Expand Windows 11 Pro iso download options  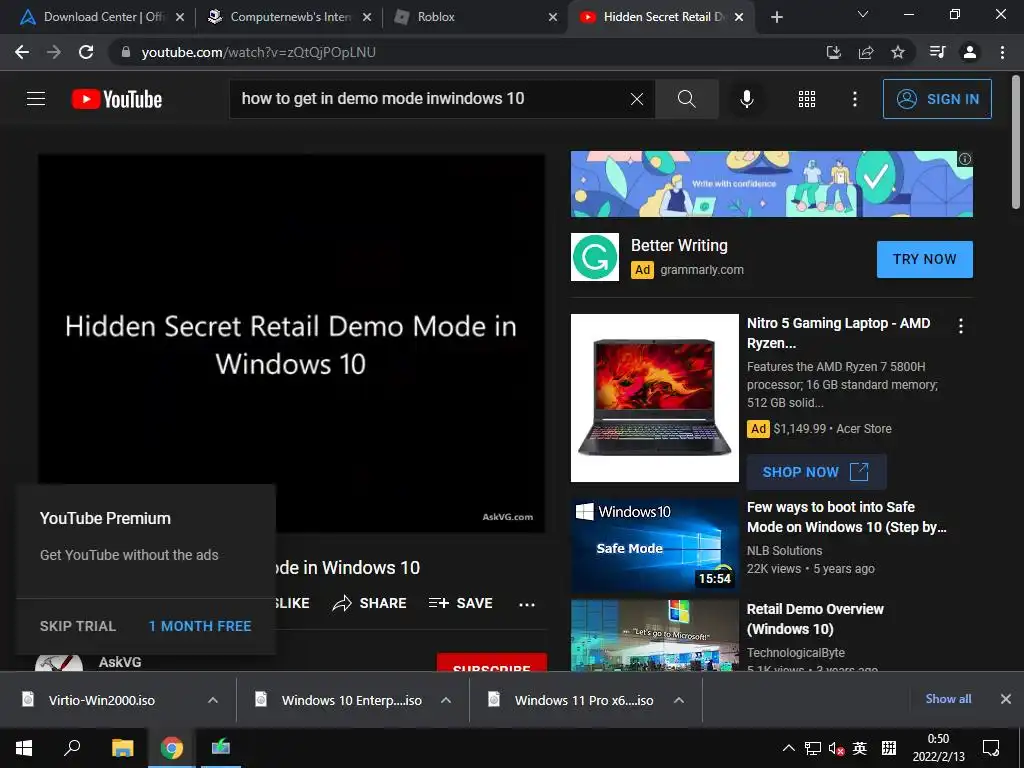[679, 700]
